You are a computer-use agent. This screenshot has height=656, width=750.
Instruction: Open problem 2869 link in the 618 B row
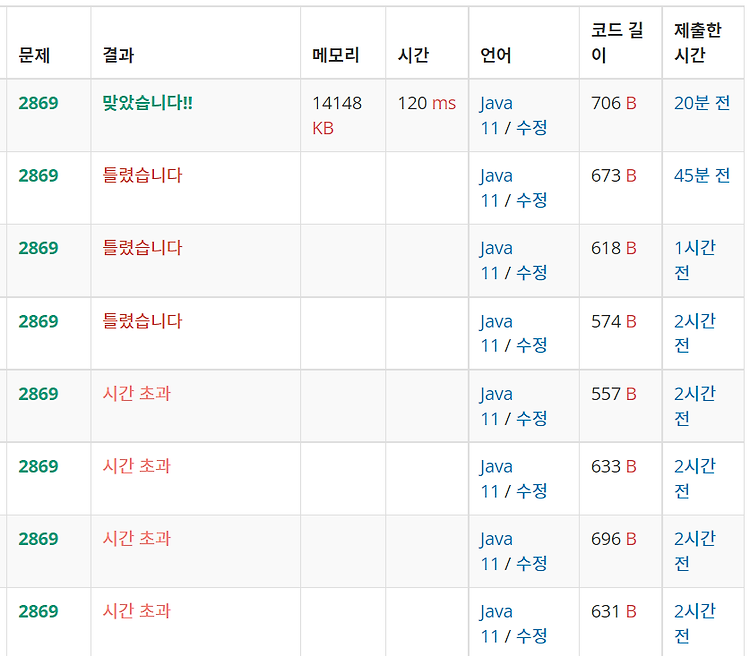(x=38, y=248)
